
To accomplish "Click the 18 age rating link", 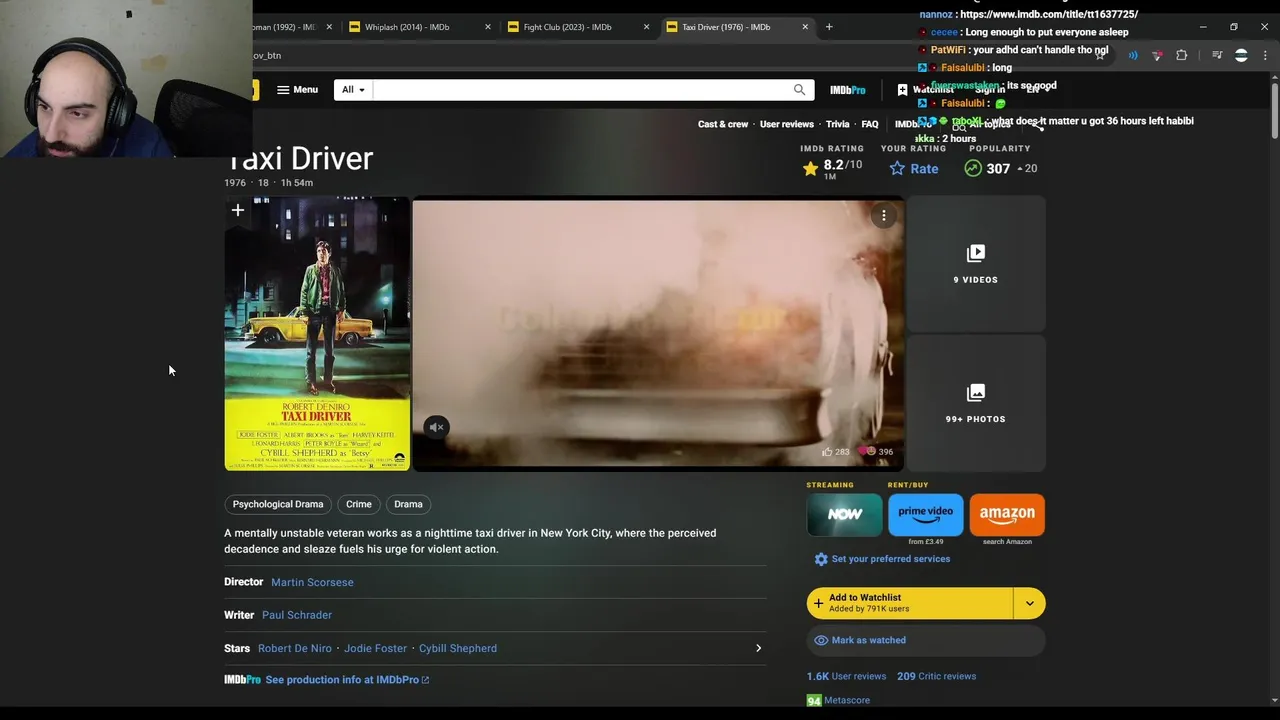I will pos(263,183).
